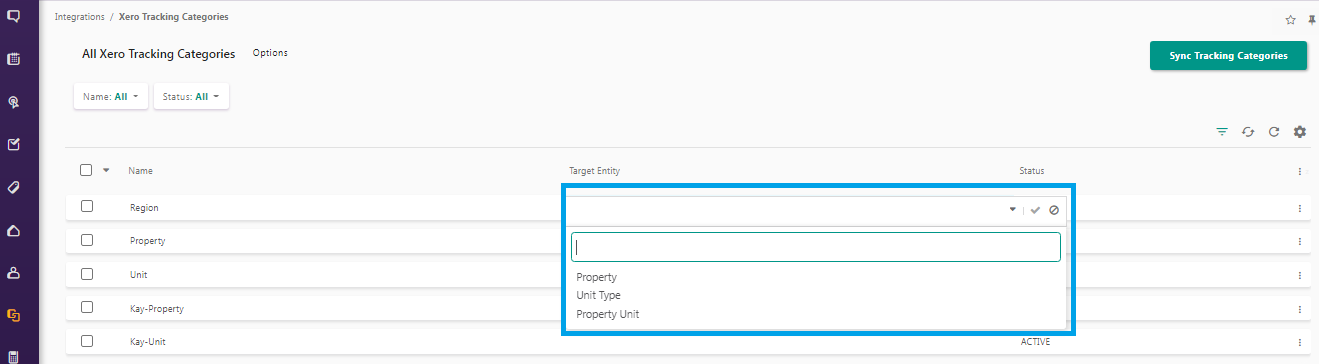Open the price tag sidebar icon
Image resolution: width=1319 pixels, height=364 pixels.
[x=14, y=187]
